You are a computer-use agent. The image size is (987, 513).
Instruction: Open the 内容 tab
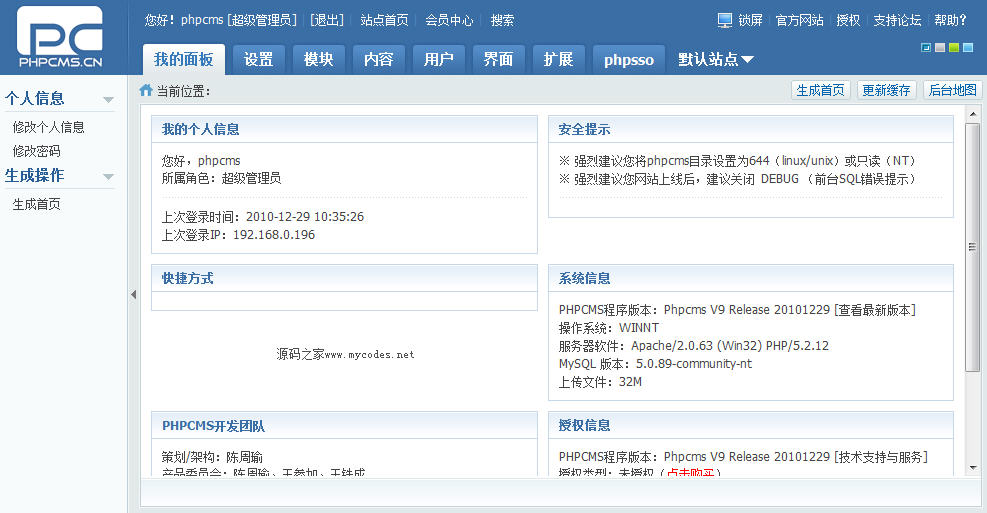tap(378, 59)
